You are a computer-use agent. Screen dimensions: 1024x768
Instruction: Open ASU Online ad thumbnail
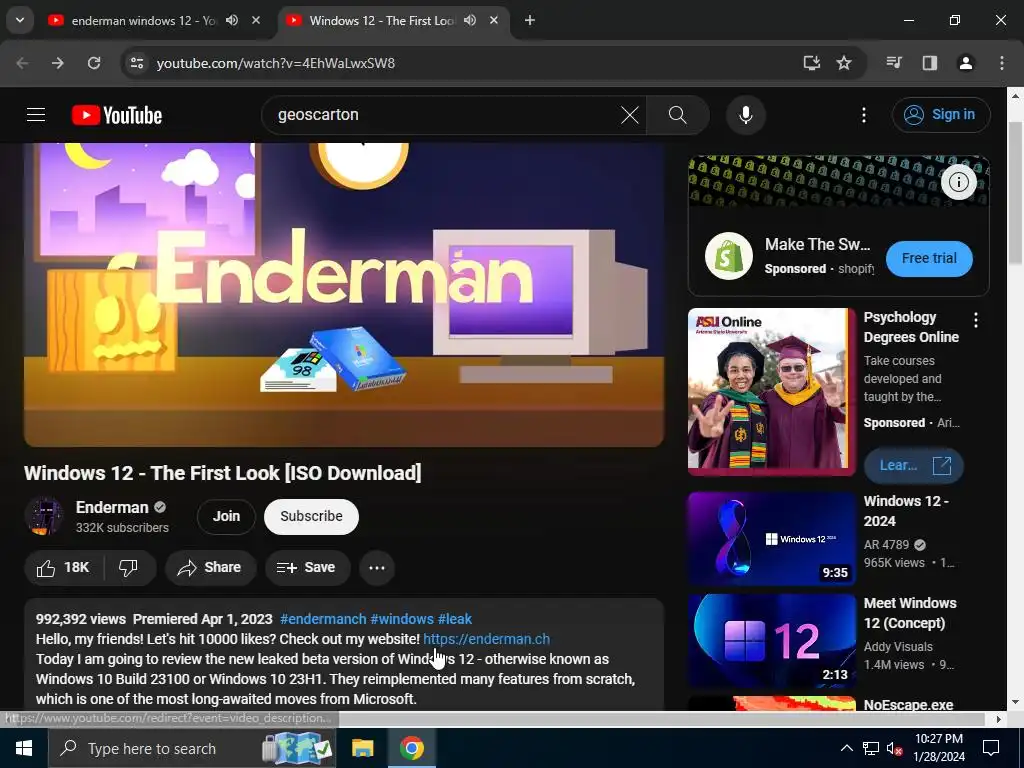tap(771, 392)
